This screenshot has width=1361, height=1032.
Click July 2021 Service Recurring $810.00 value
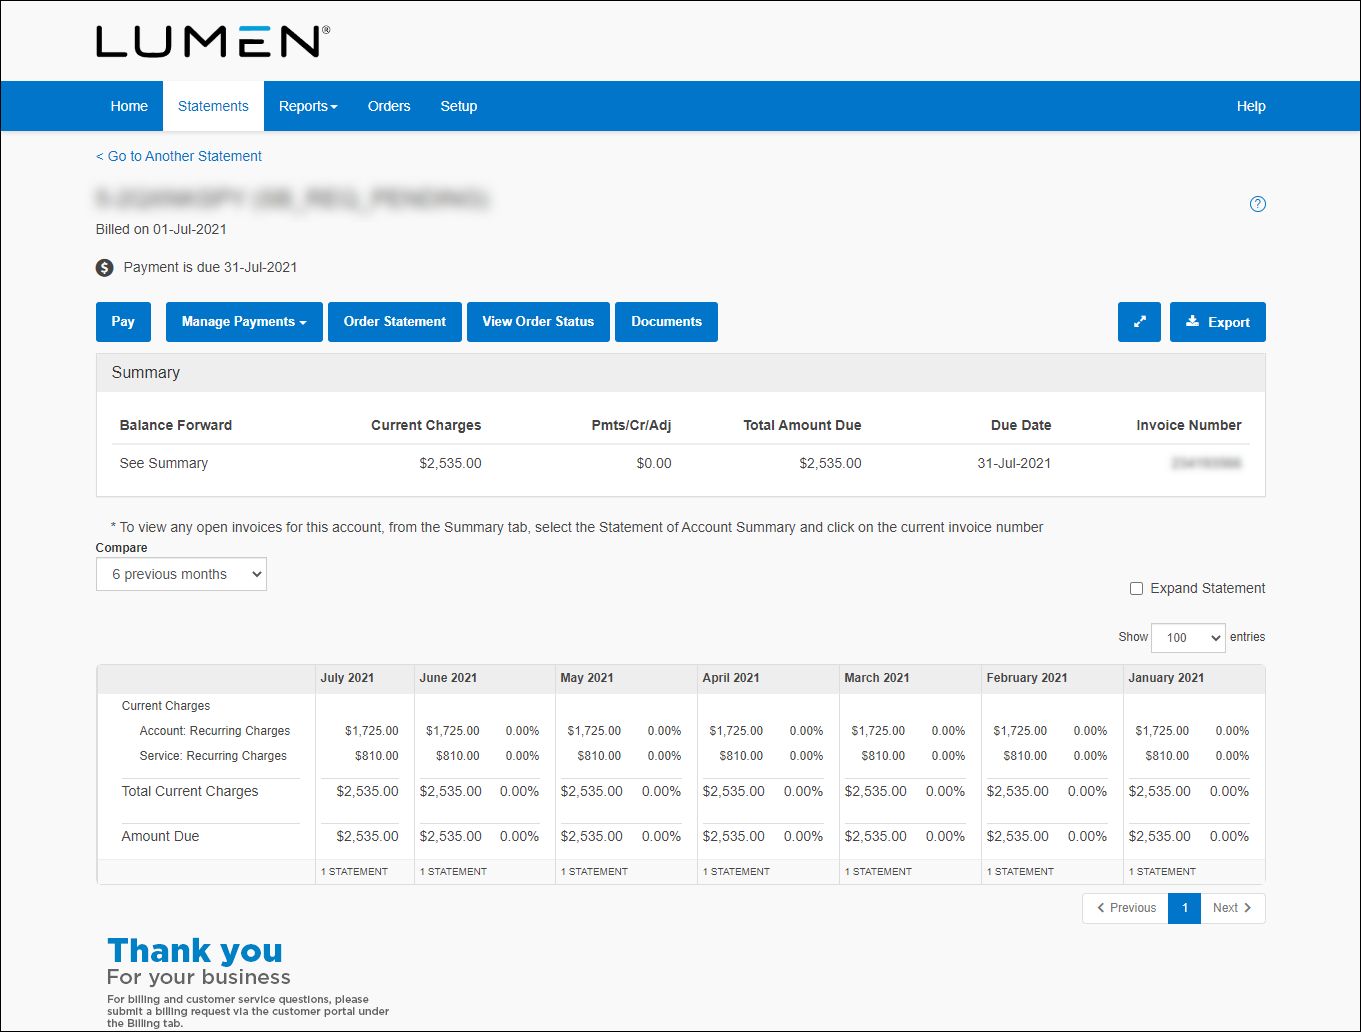[377, 756]
